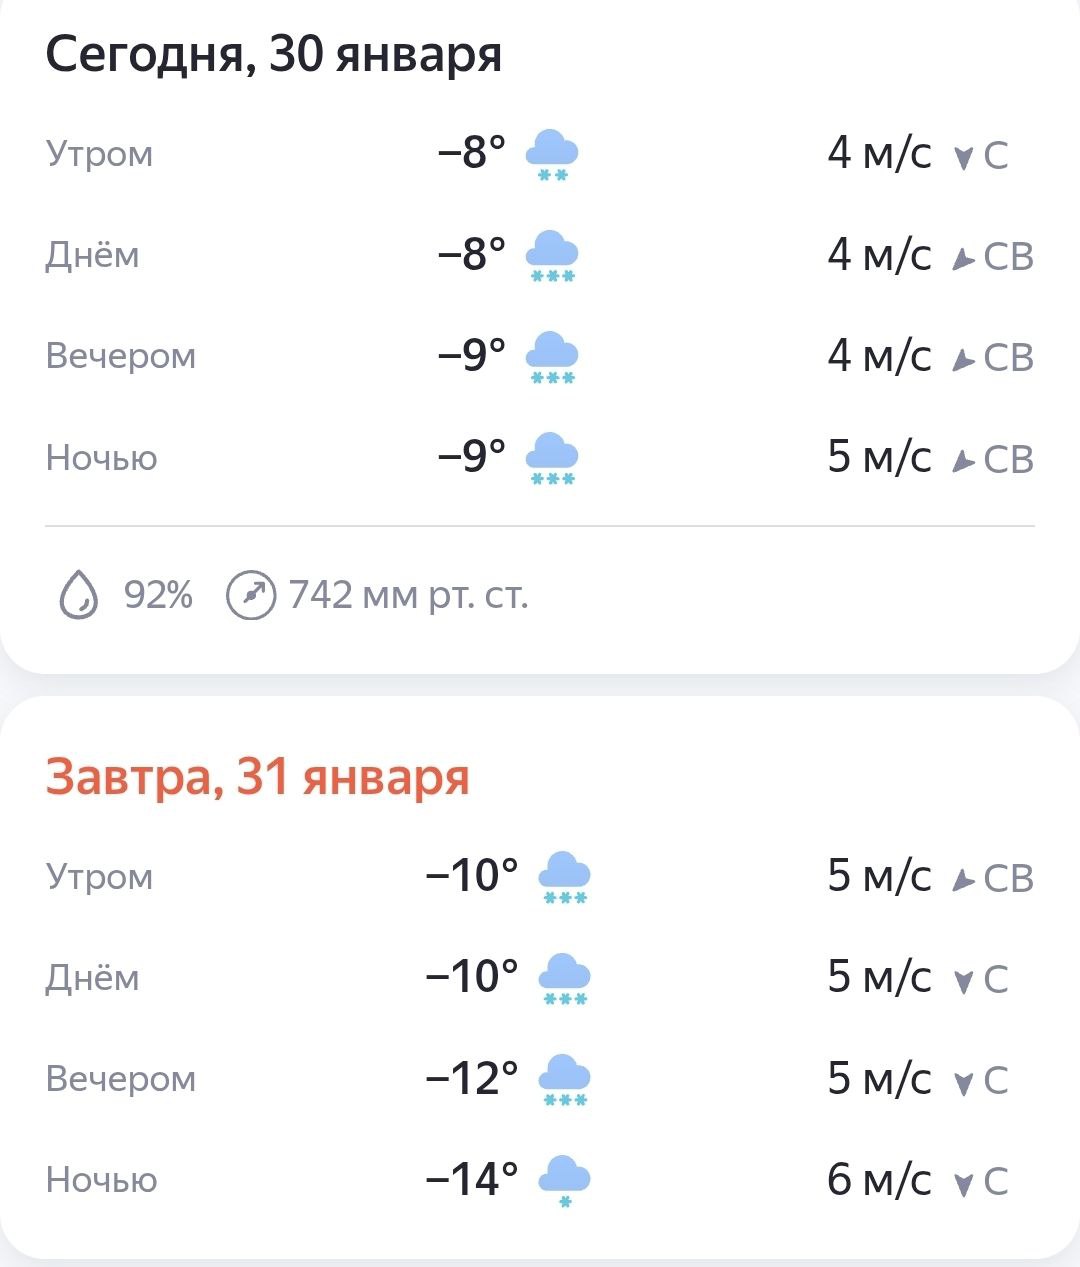Click tomorrow night's −14° temperature

point(471,1180)
